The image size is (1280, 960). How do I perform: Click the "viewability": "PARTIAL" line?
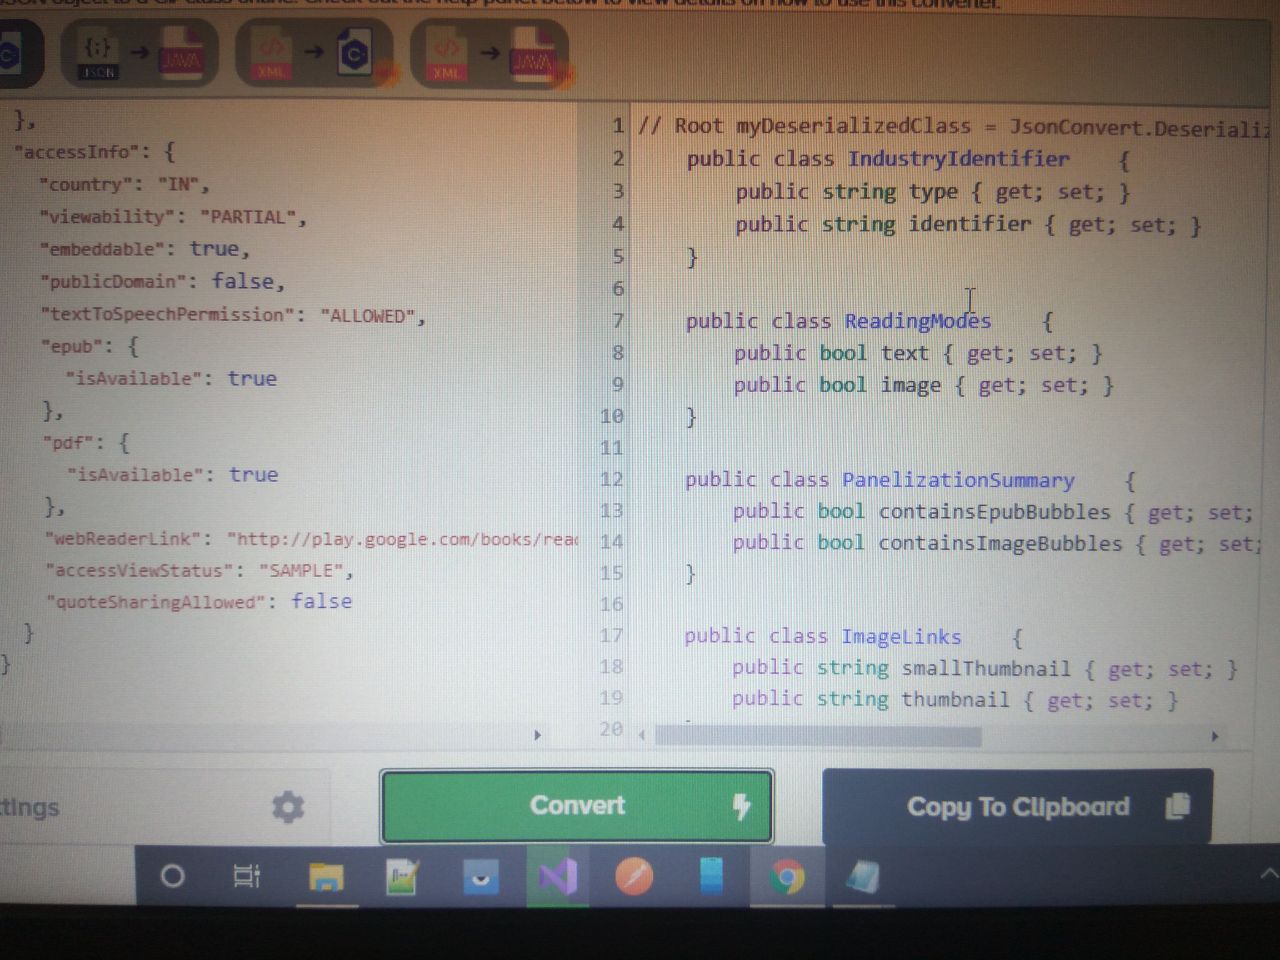[x=172, y=217]
